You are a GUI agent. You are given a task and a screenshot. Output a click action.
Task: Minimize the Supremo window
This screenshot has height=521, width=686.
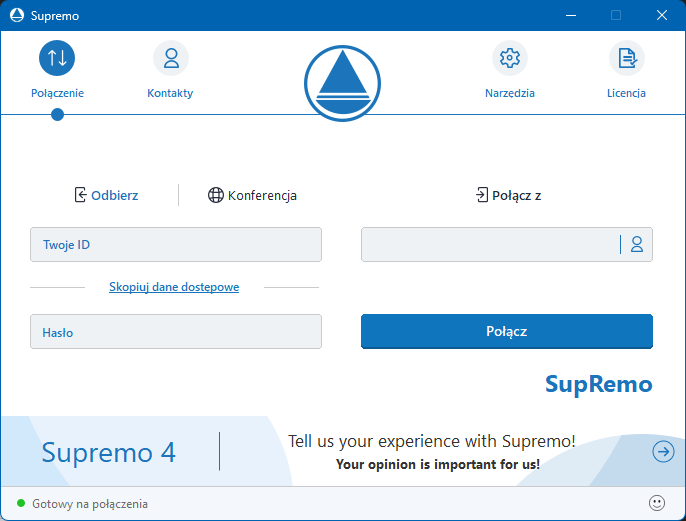[x=570, y=15]
